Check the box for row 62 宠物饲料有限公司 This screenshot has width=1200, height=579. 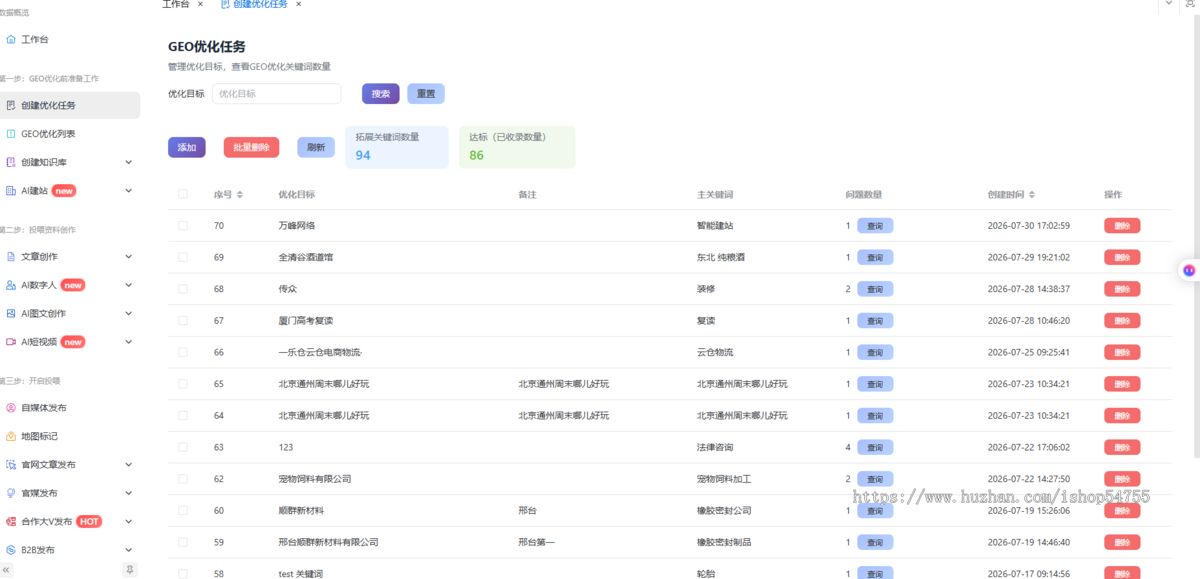pyautogui.click(x=183, y=479)
